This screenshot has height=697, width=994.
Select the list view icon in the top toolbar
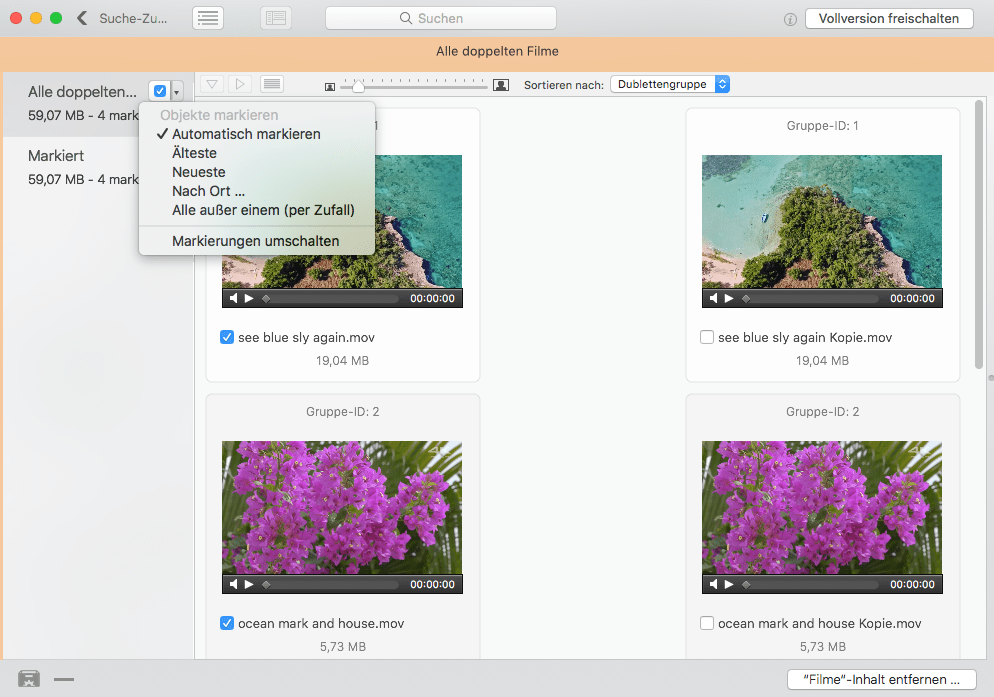tap(208, 17)
